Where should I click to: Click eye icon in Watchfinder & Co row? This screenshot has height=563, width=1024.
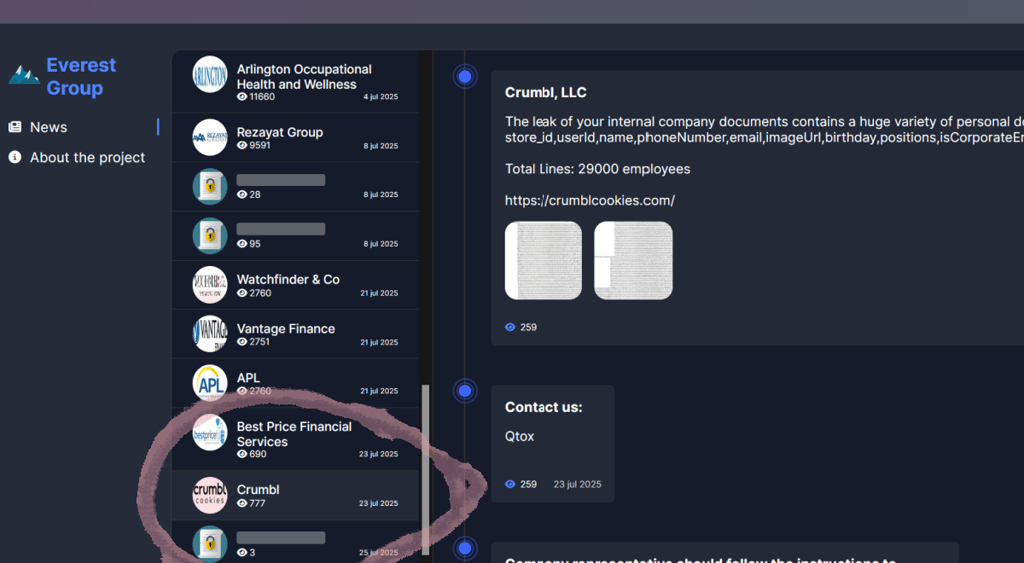tap(242, 293)
